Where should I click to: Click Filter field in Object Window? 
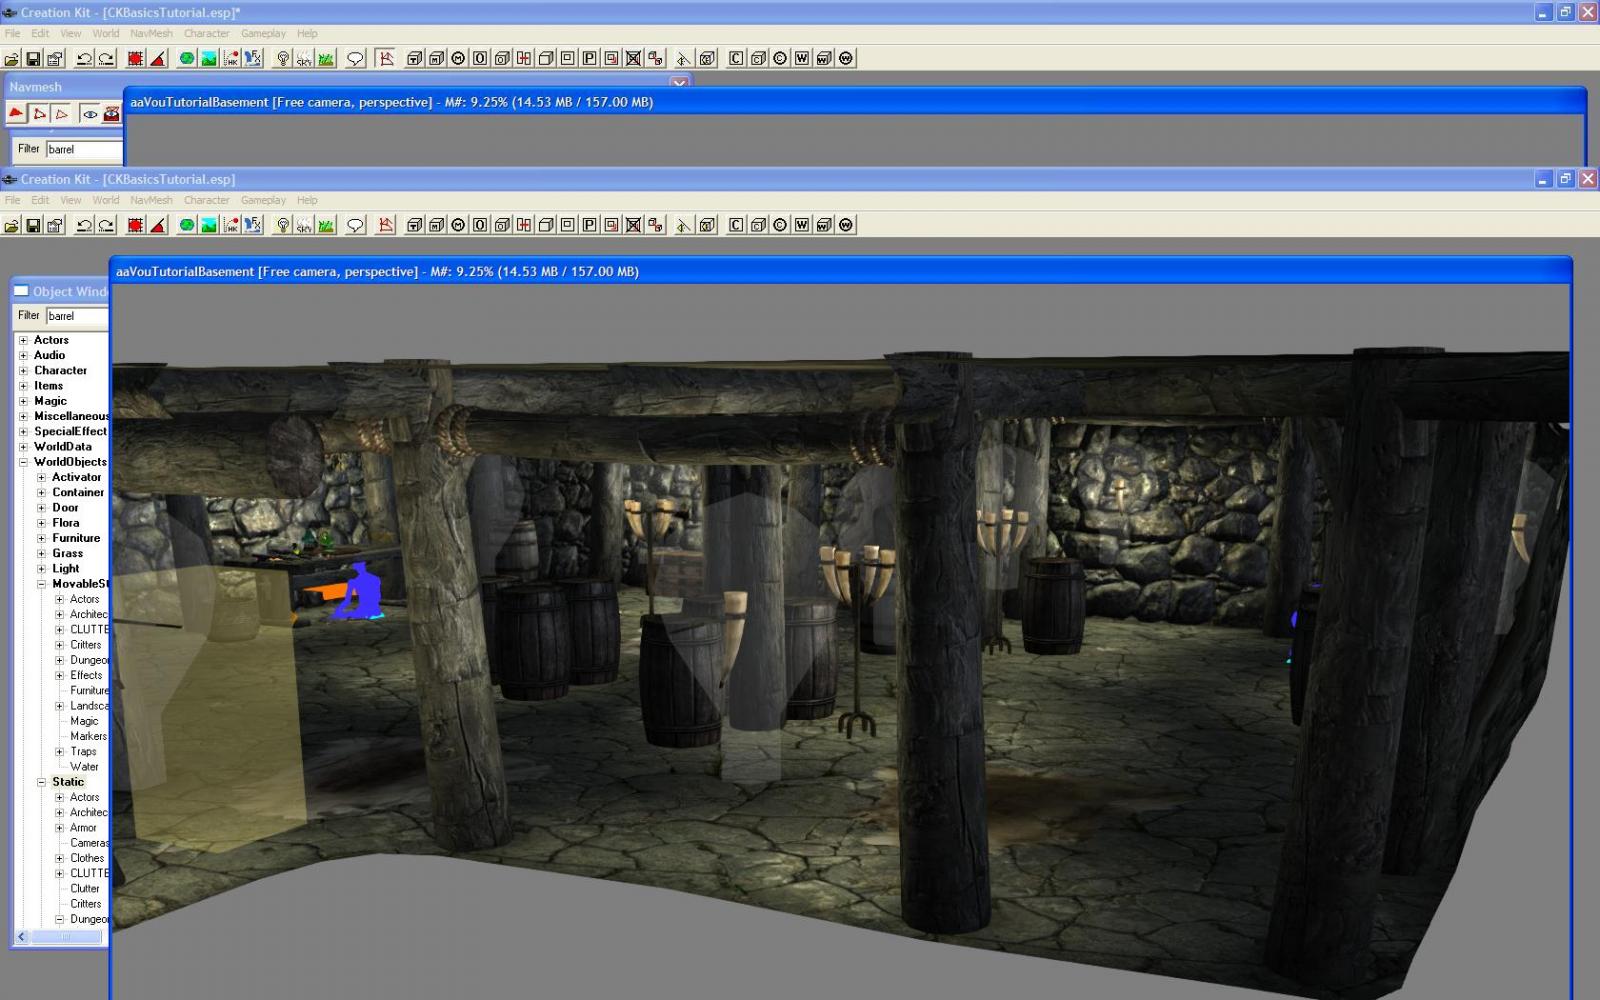[x=76, y=316]
